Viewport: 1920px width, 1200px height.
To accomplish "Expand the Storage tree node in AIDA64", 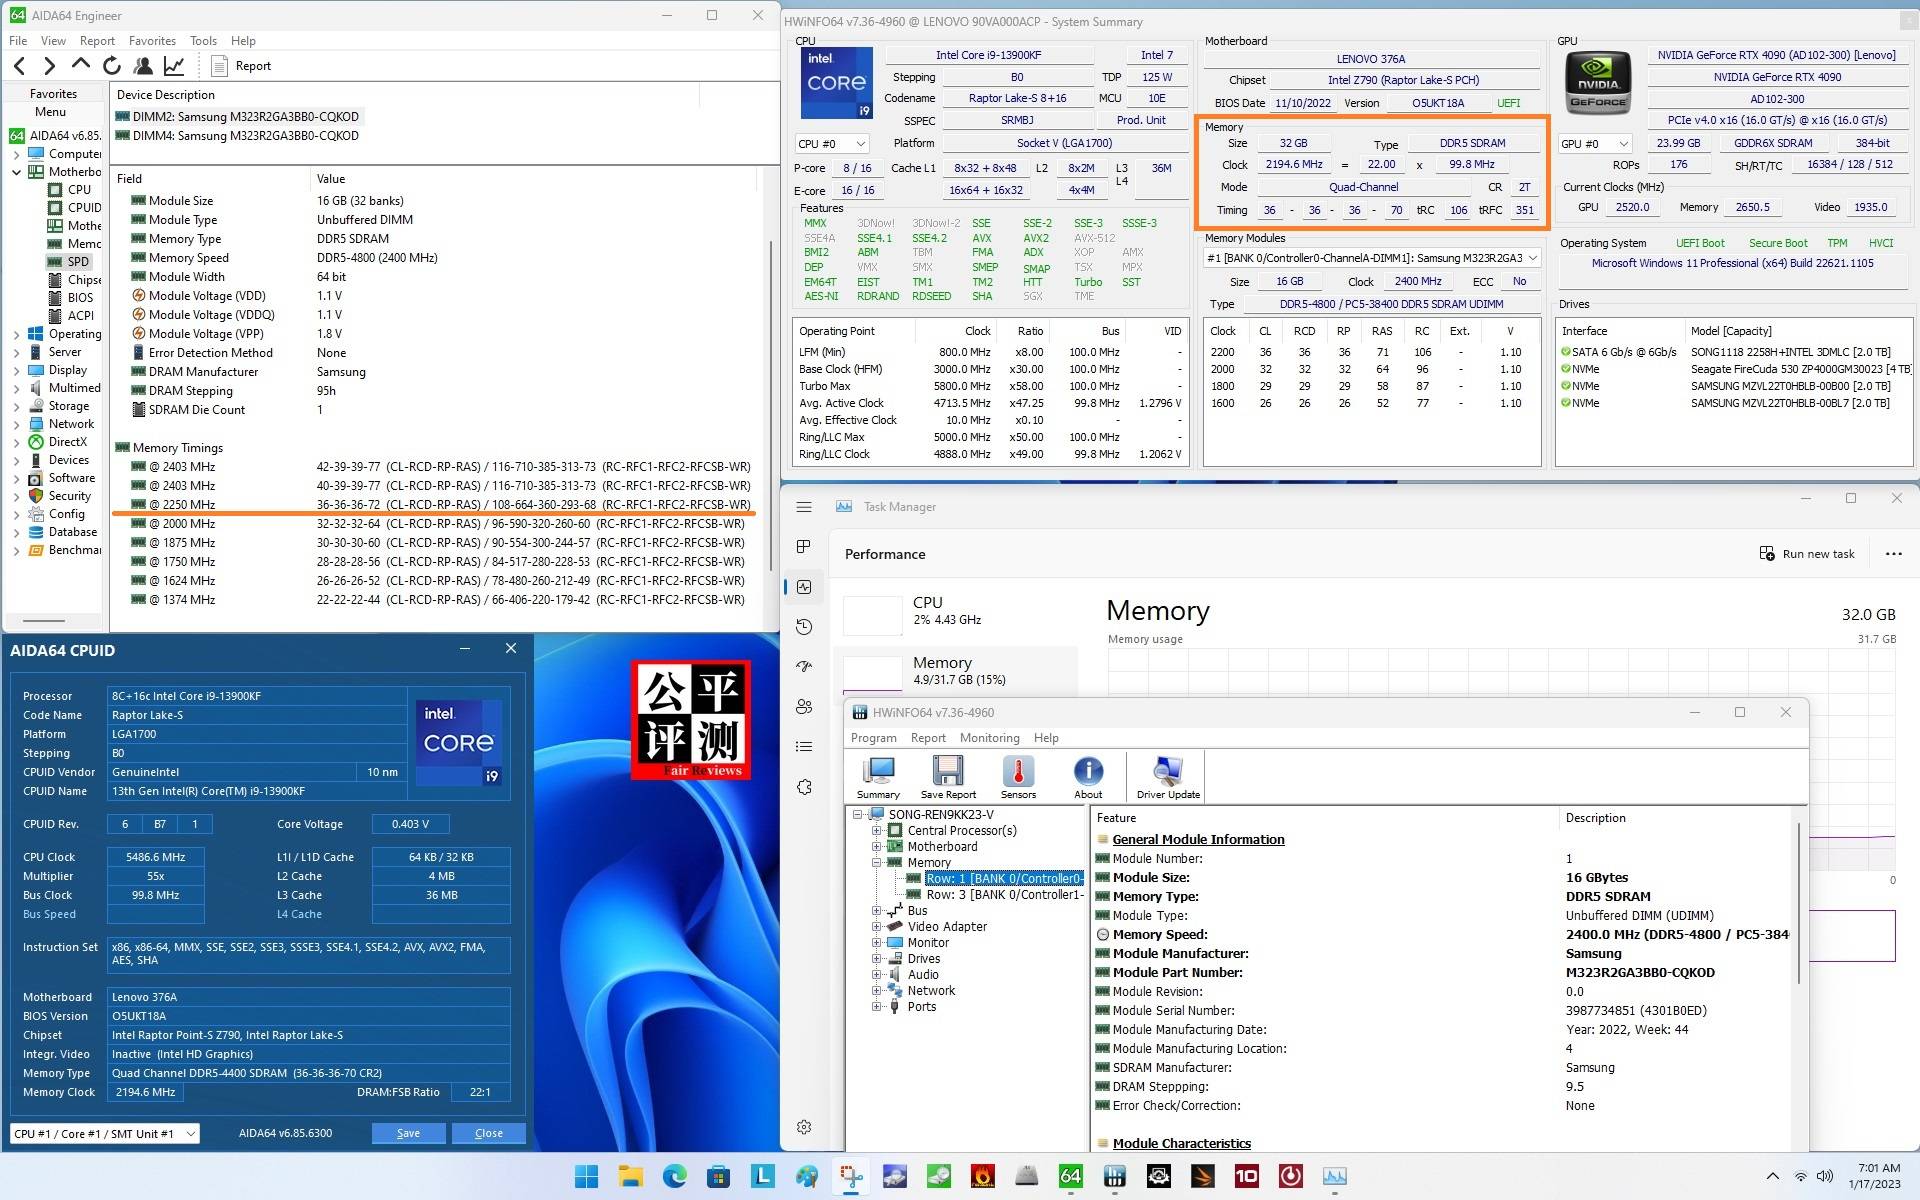I will point(16,406).
